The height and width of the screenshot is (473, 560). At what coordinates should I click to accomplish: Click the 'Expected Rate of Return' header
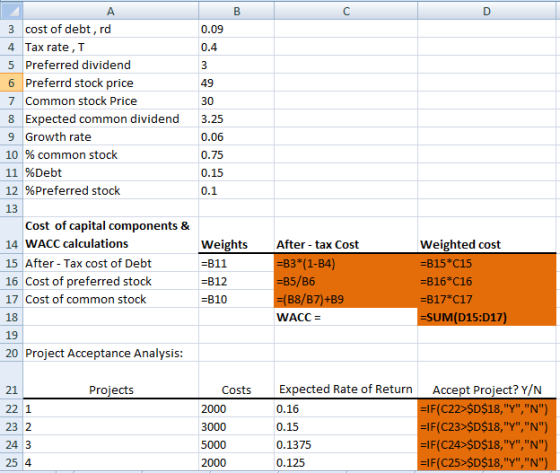346,380
